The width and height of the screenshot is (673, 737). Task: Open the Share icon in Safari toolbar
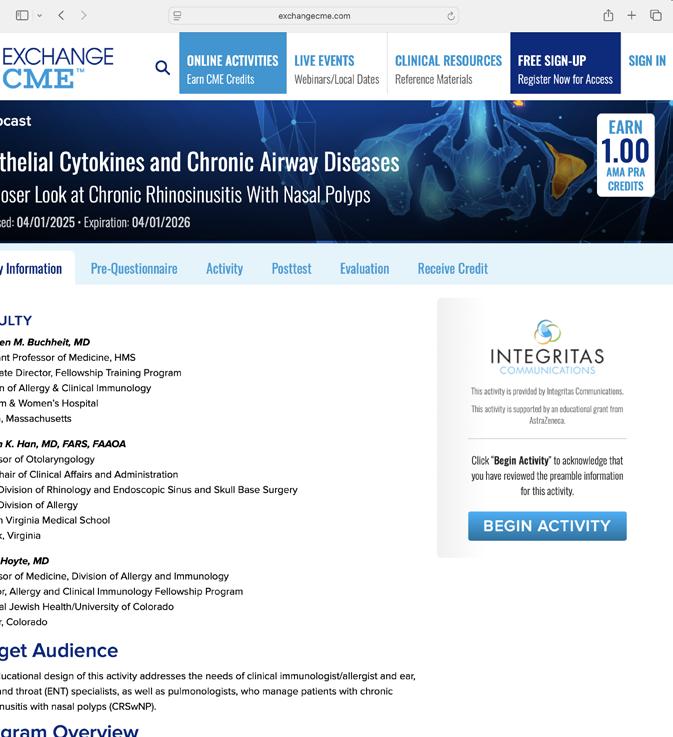(x=608, y=16)
